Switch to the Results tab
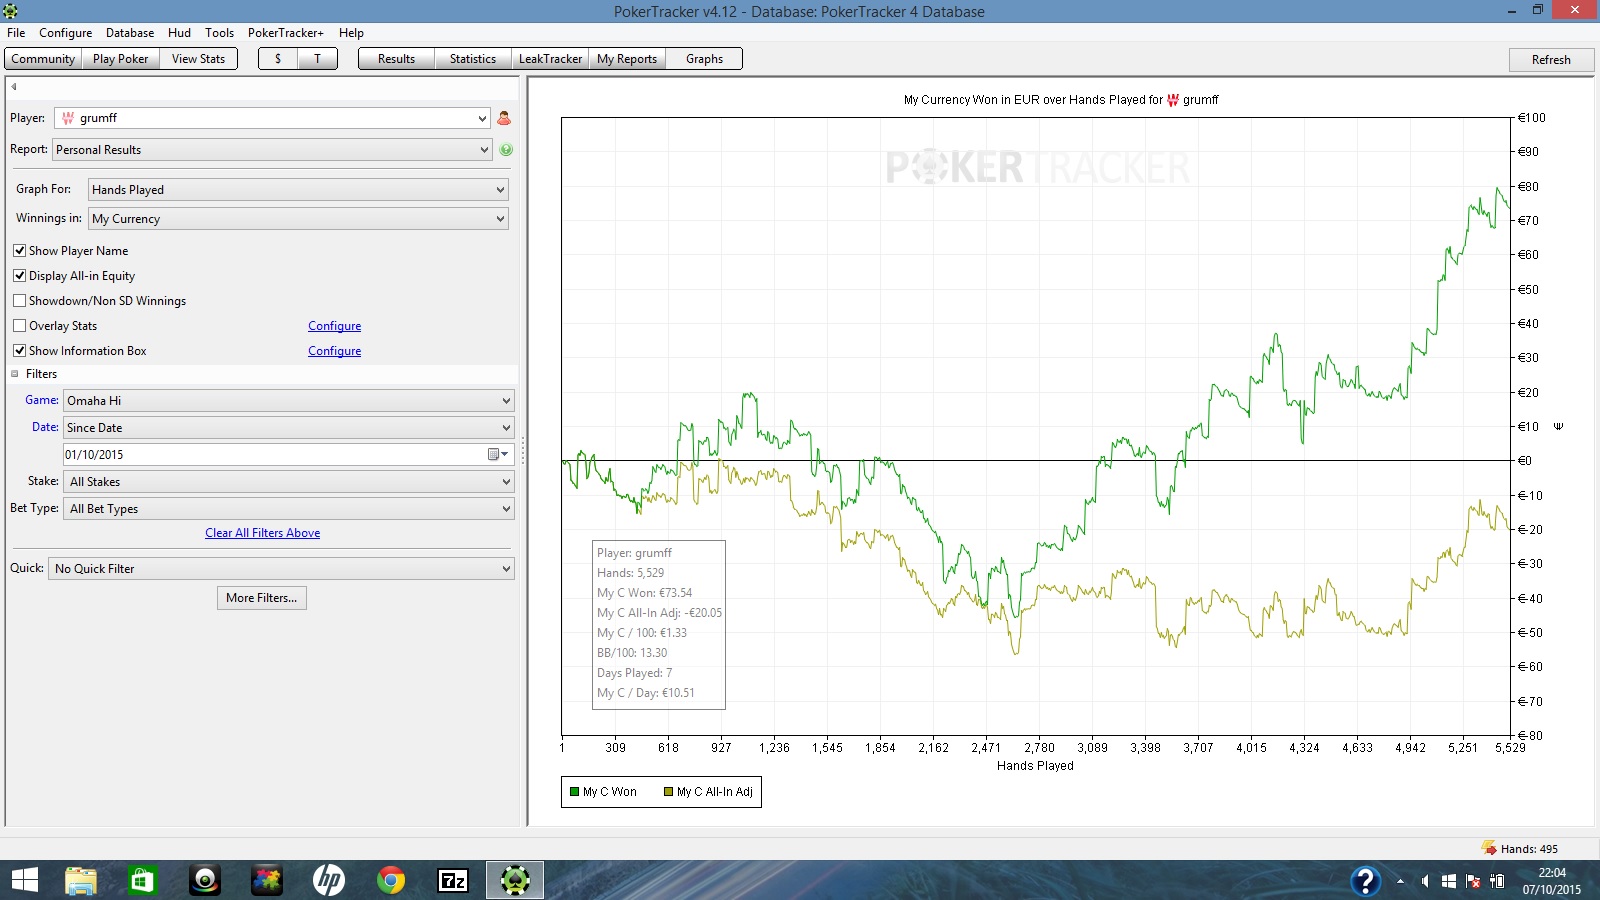Viewport: 1600px width, 900px height. (396, 59)
